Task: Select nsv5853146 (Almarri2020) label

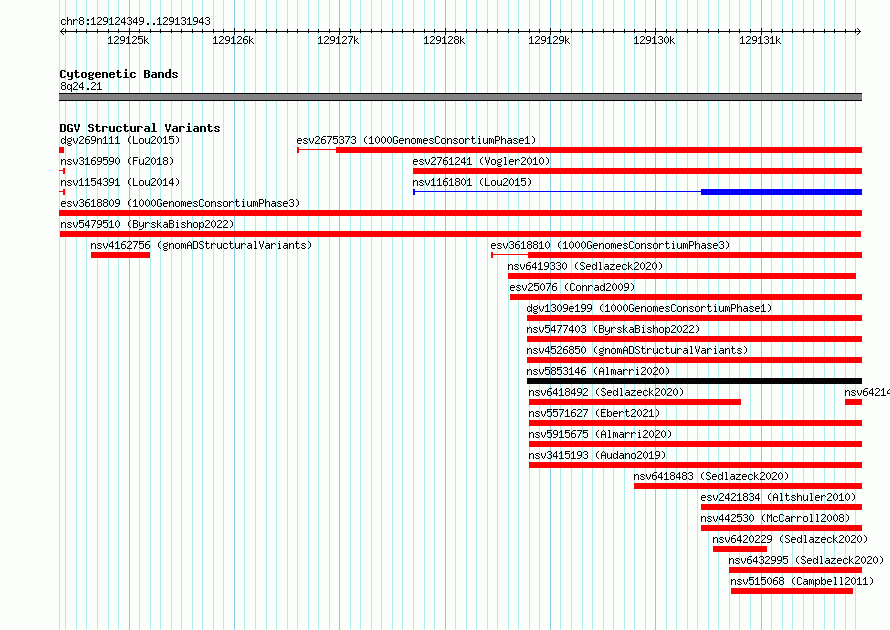Action: (598, 371)
